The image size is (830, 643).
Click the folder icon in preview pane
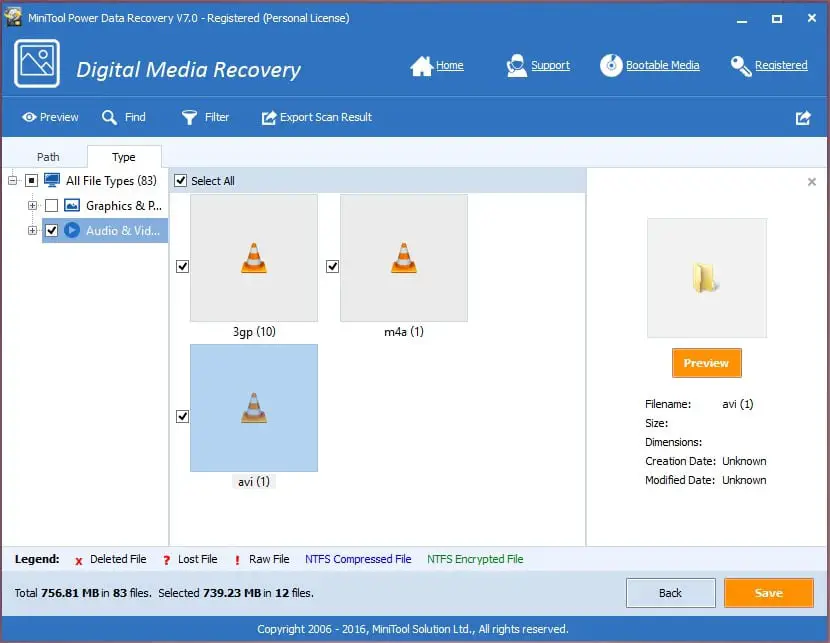[706, 278]
